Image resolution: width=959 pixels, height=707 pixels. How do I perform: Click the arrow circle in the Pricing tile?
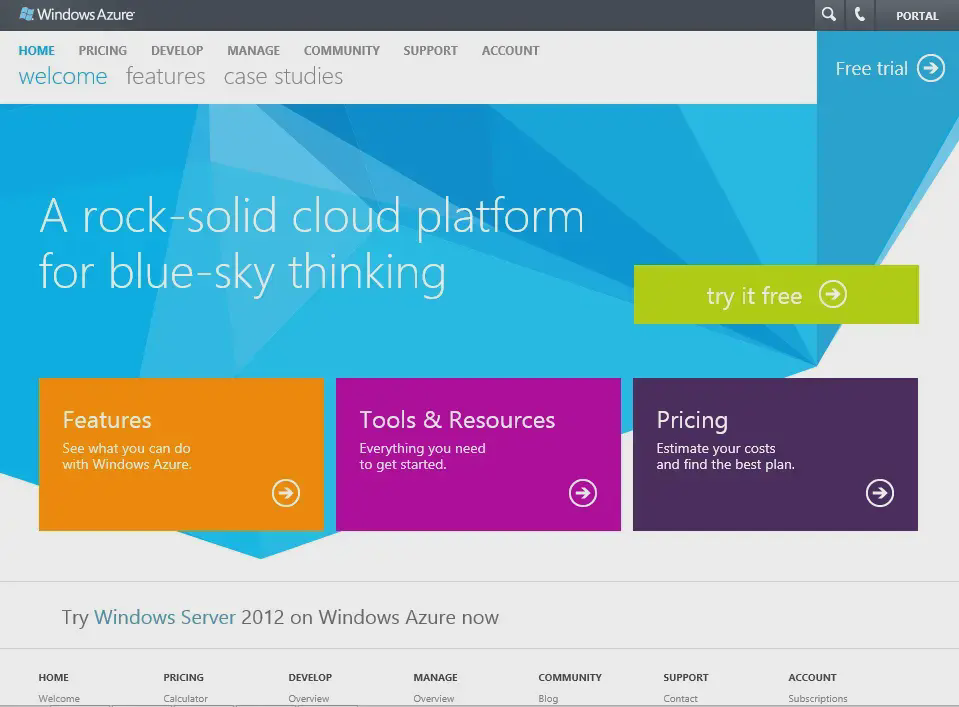(x=880, y=492)
